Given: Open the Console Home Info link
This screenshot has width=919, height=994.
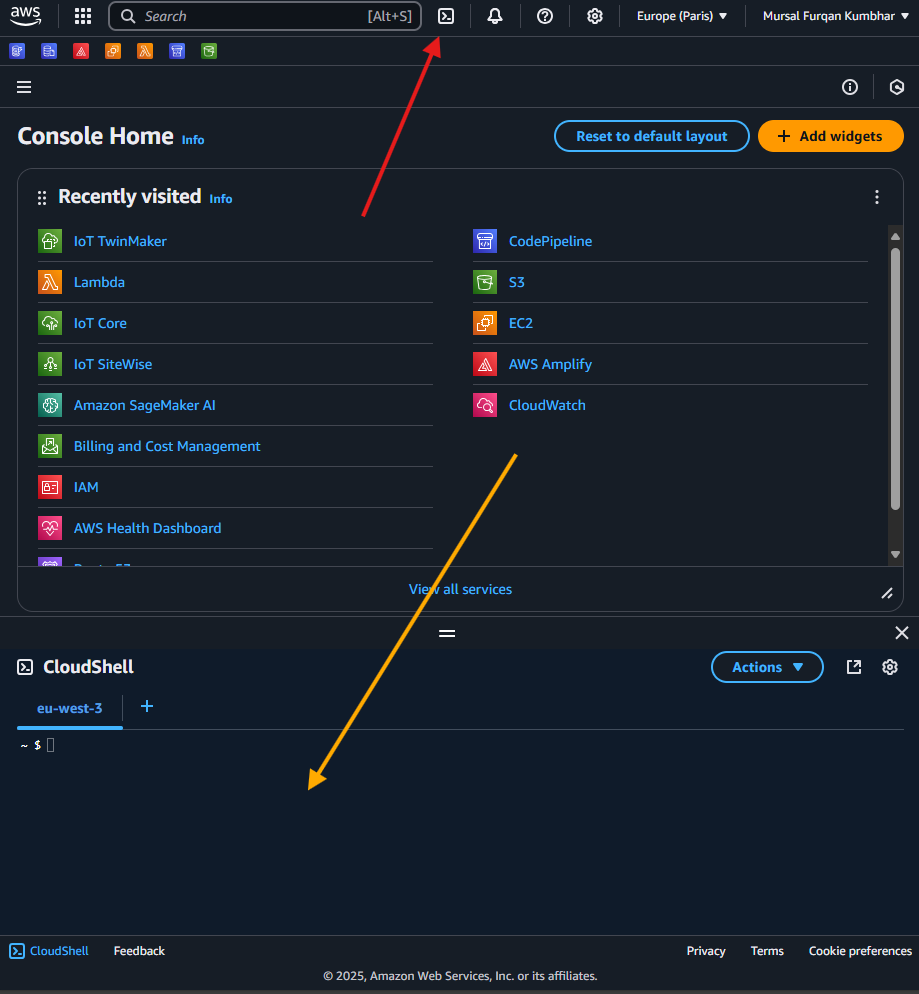Looking at the screenshot, I should (193, 140).
